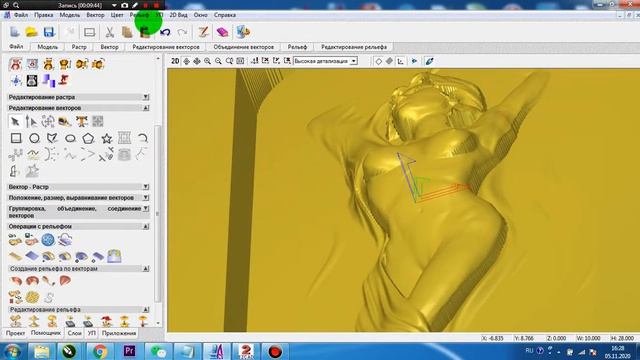The image size is (640, 360).
Task: Click the X: -6.835 status readout
Action: click(492, 338)
